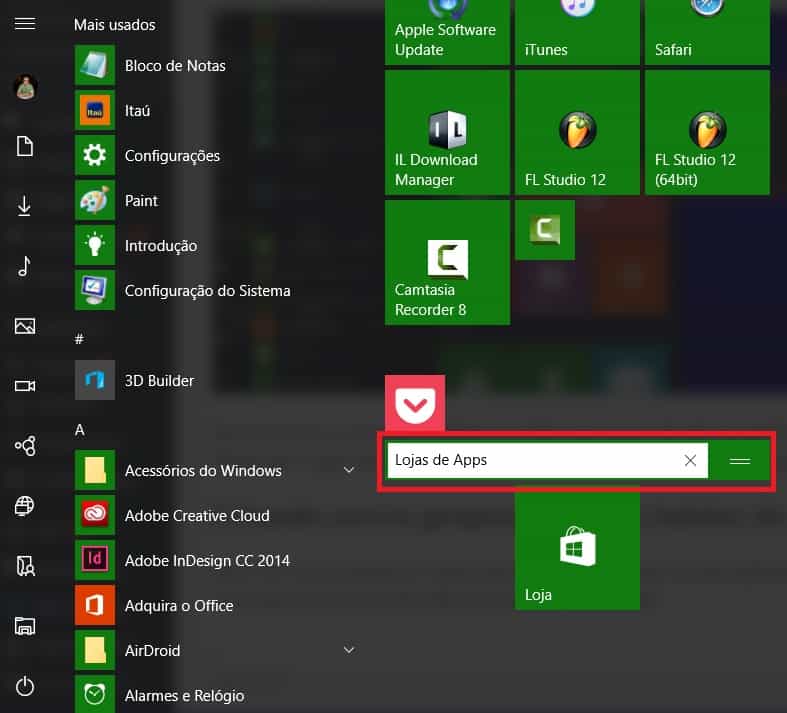Select the AirDroid folder icon
787x713 pixels.
(x=95, y=650)
